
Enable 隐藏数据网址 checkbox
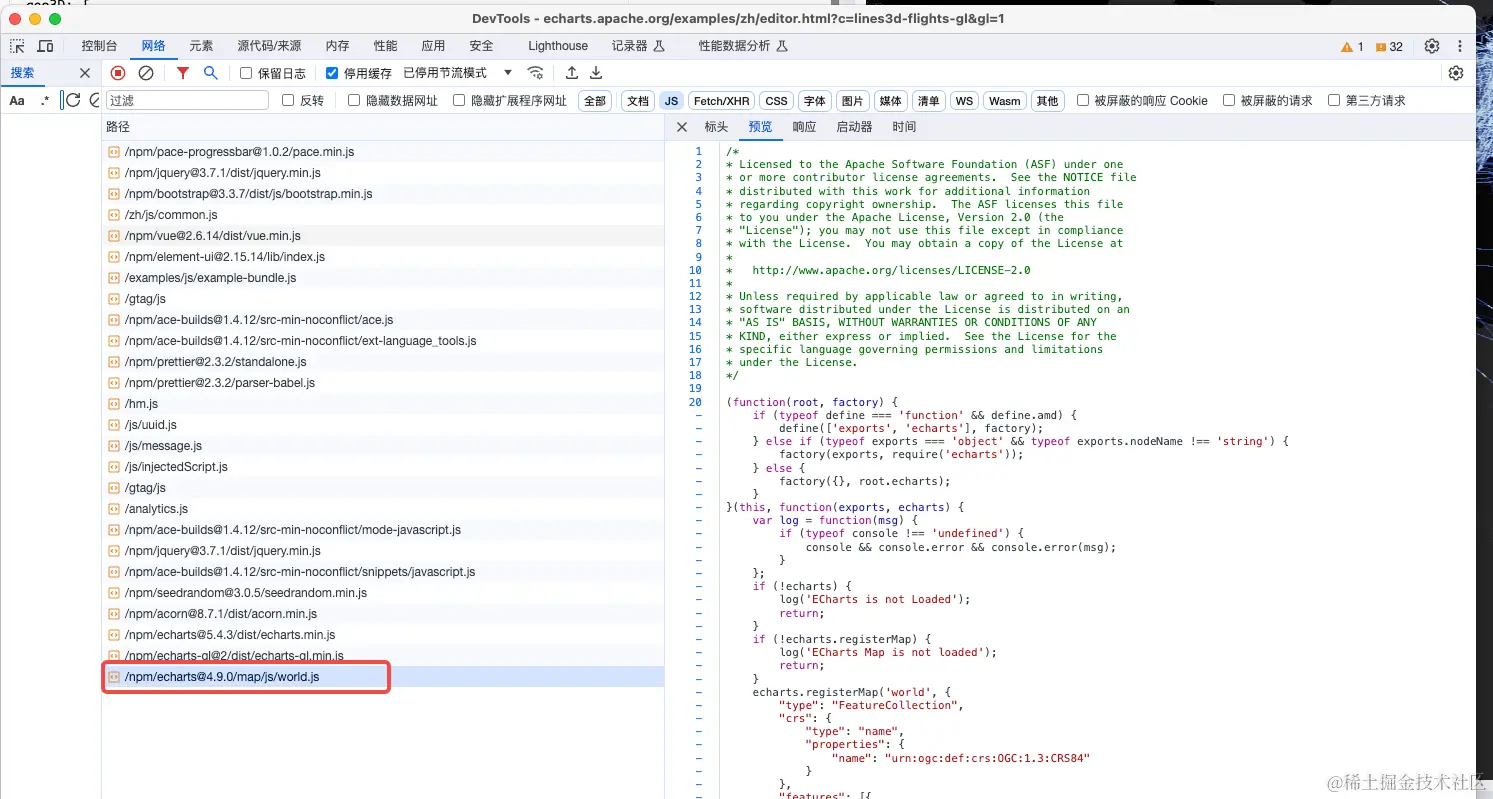354,100
